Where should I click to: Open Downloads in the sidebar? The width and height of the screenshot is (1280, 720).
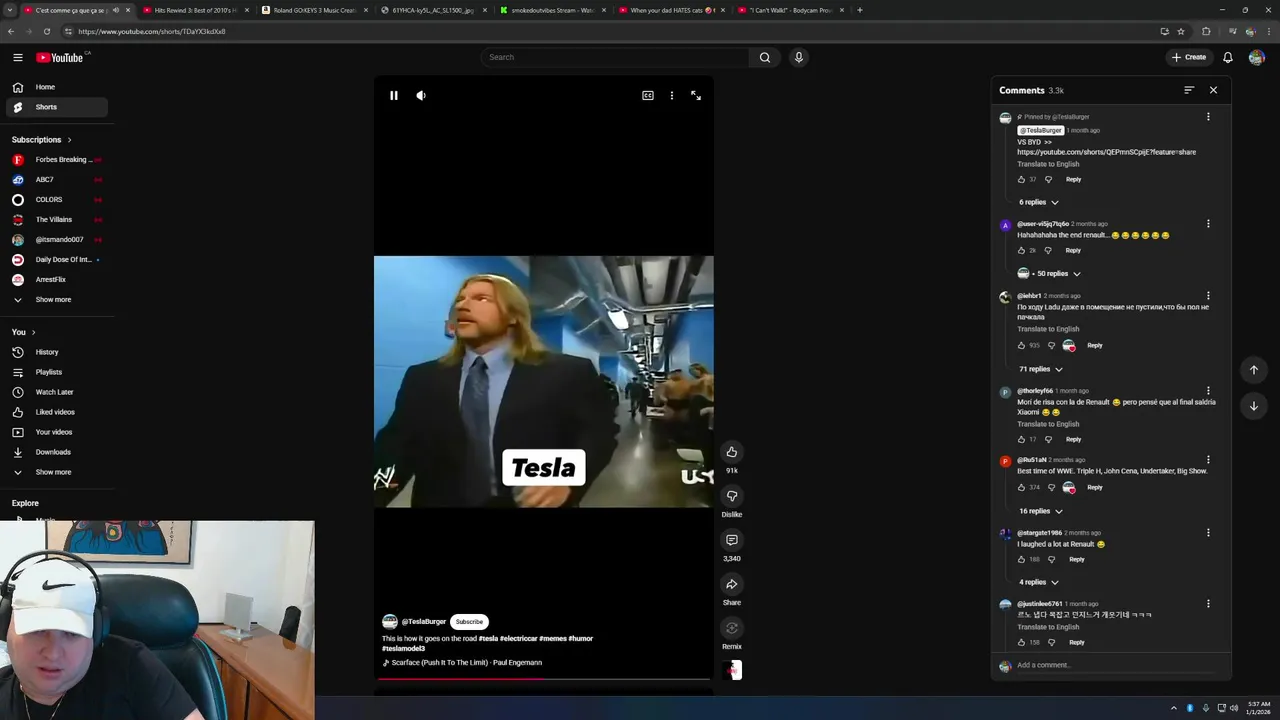click(x=57, y=452)
